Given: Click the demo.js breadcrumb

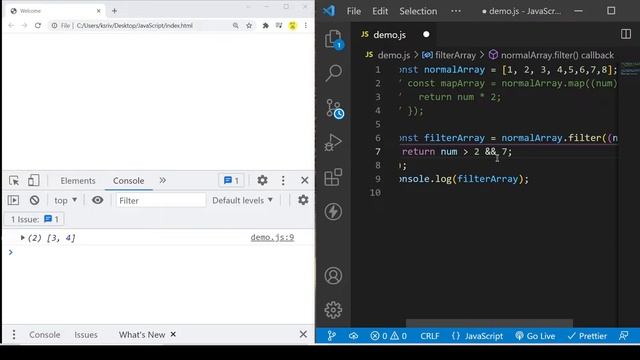Looking at the screenshot, I should pos(388,55).
